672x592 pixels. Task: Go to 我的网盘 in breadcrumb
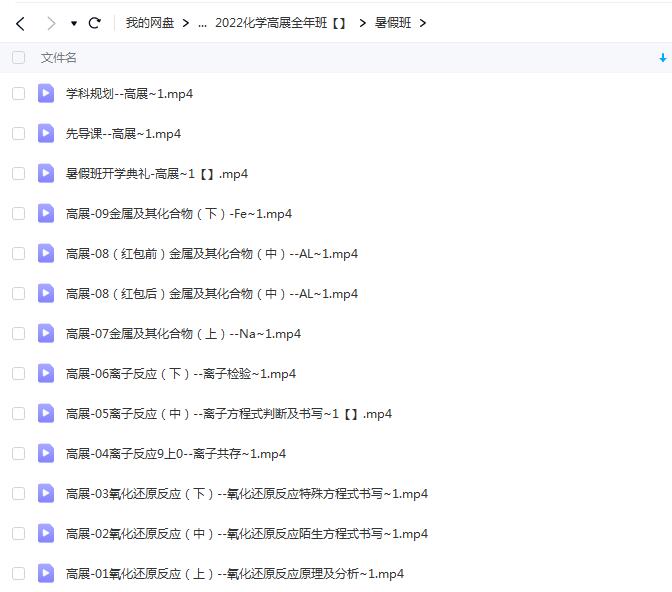(150, 23)
